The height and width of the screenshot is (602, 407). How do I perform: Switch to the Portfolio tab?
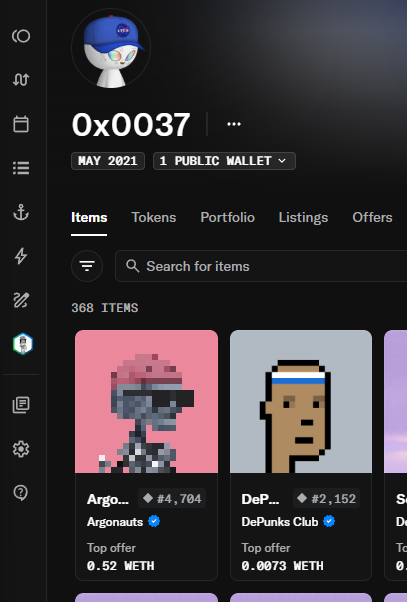(227, 217)
